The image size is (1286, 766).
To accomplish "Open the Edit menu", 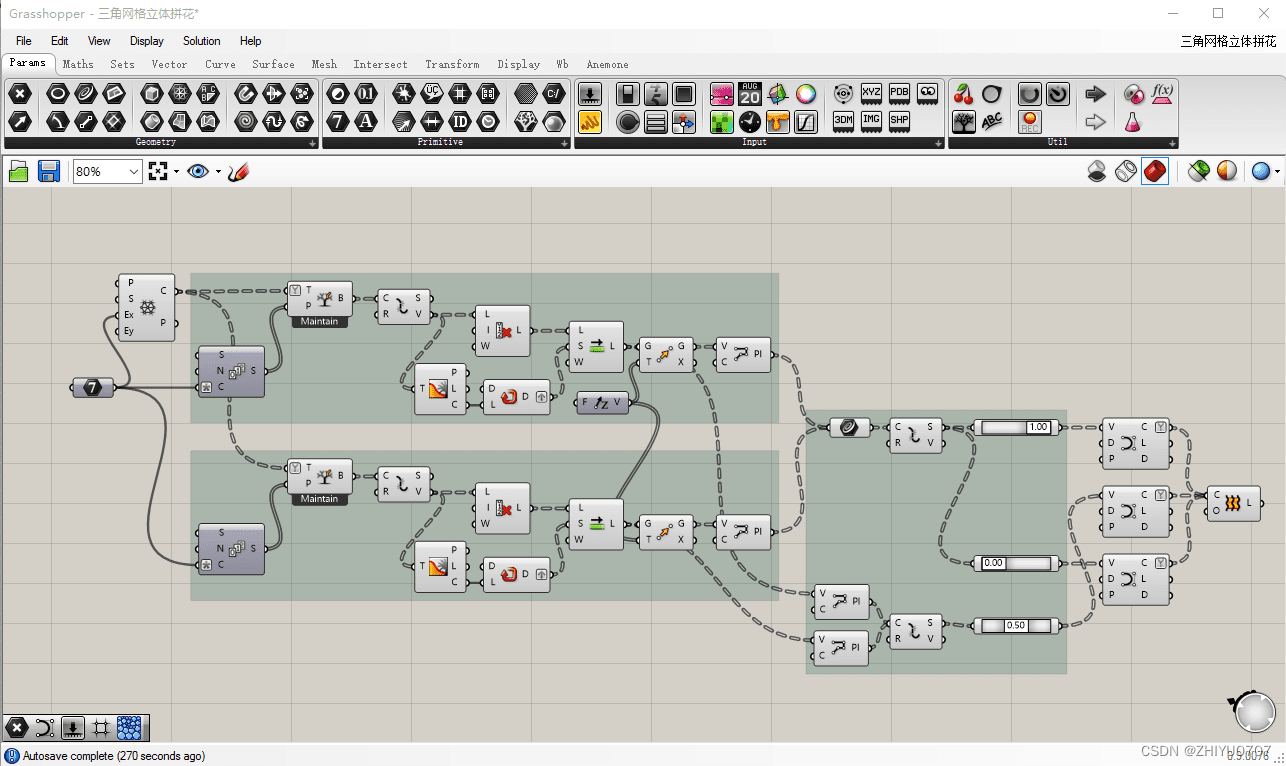I will (60, 41).
